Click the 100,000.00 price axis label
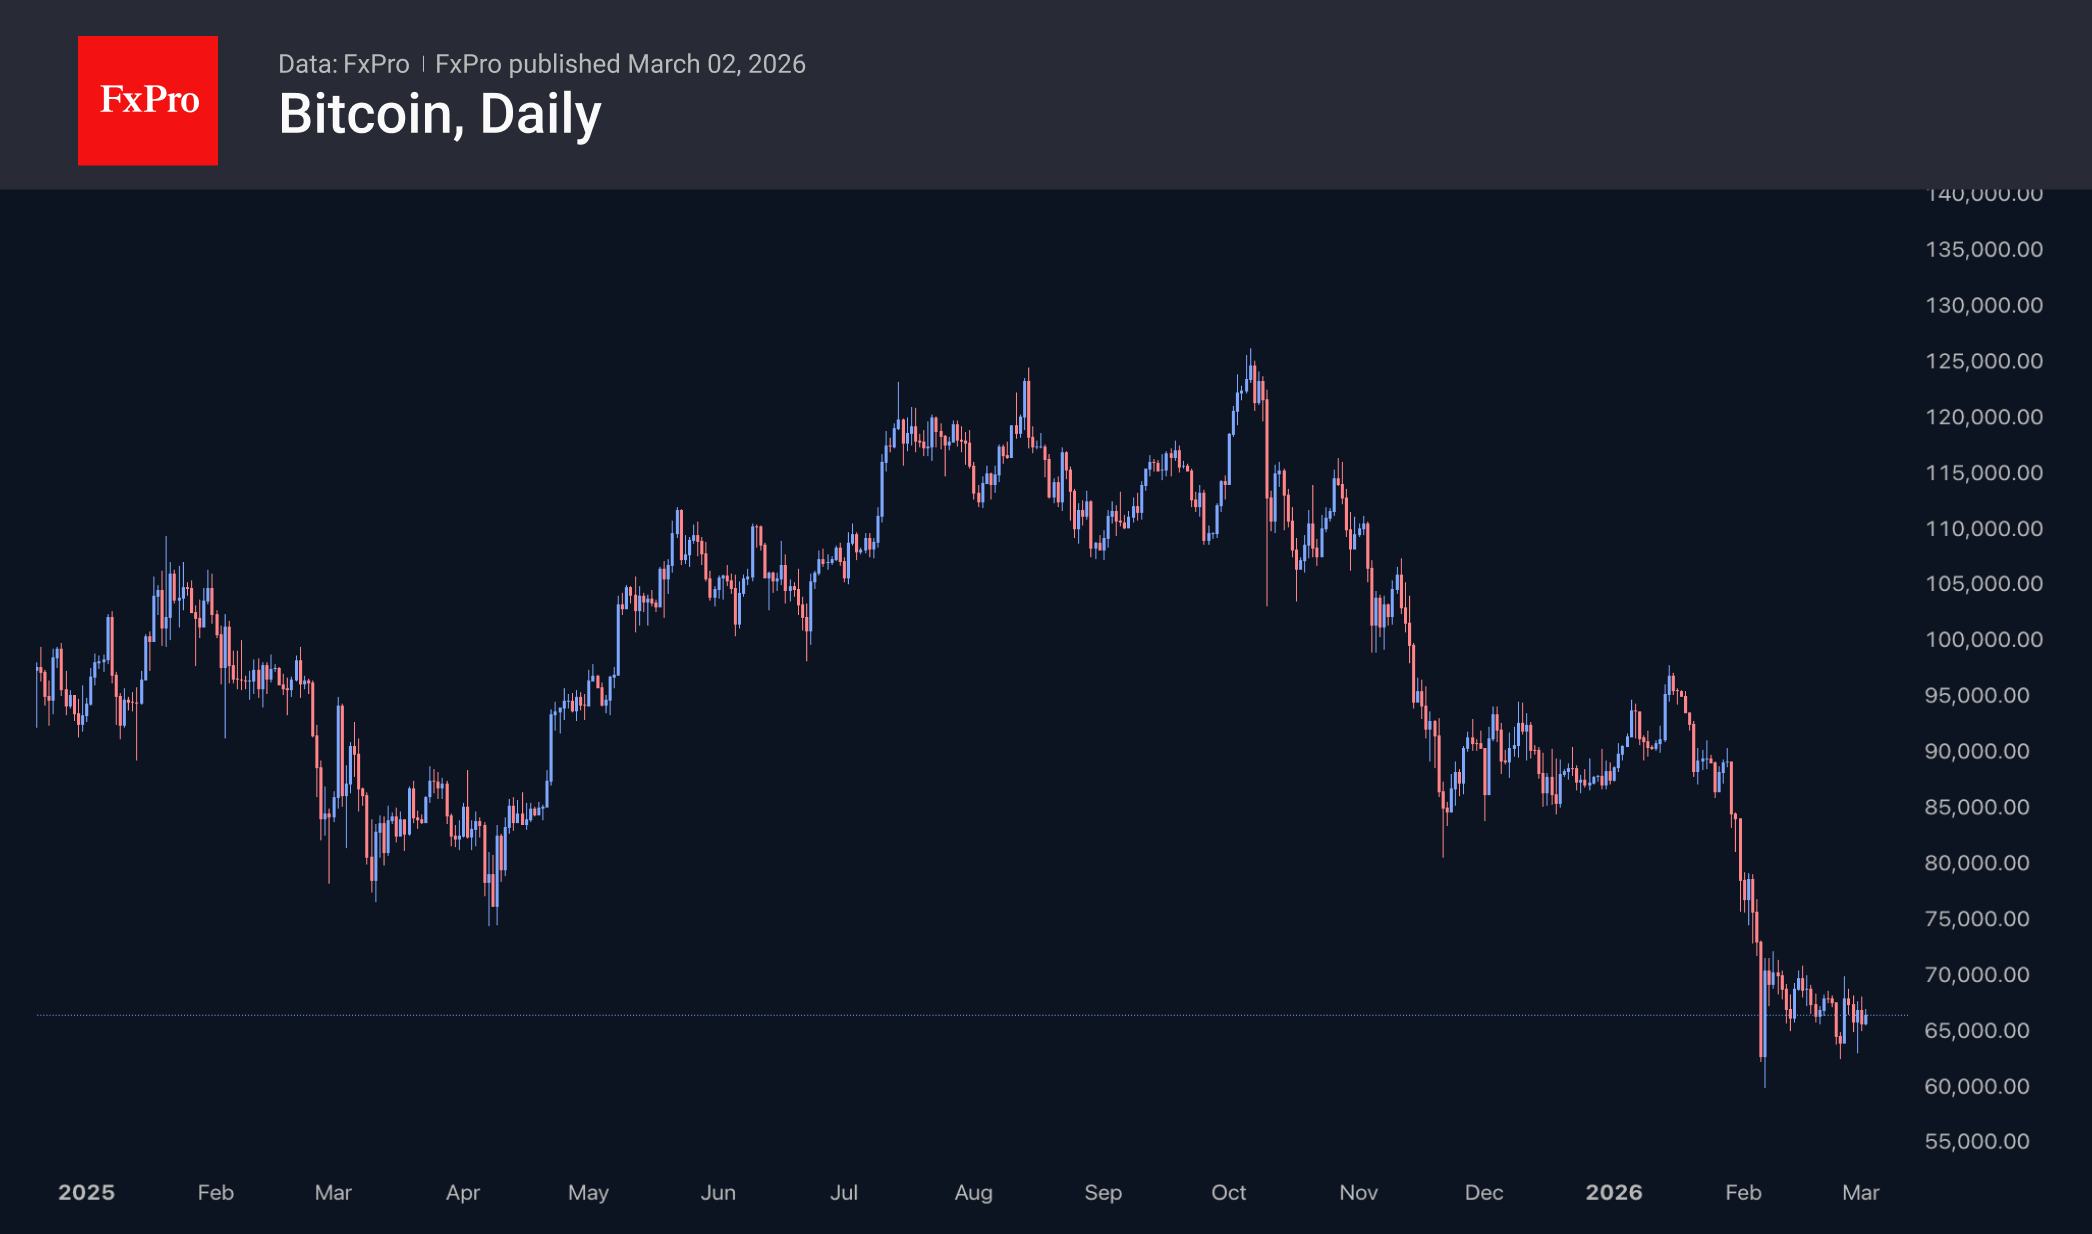Viewport: 2092px width, 1234px height. pos(1984,639)
